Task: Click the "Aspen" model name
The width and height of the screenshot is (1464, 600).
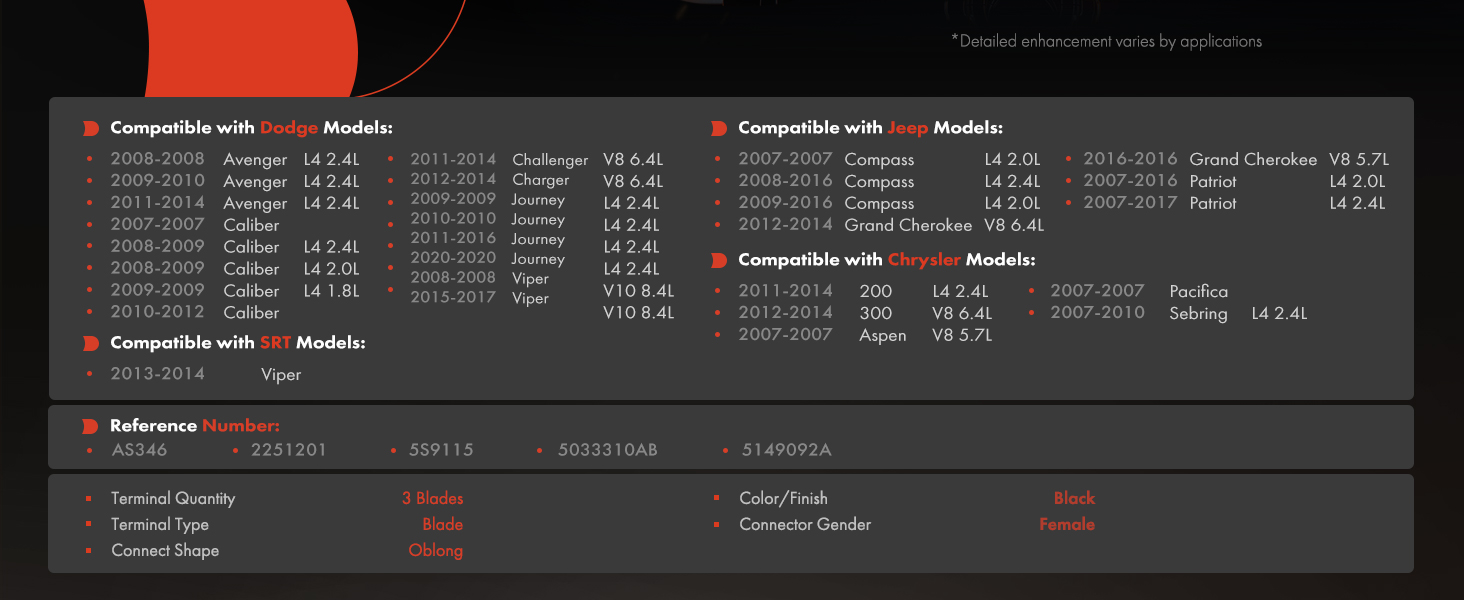Action: [883, 336]
